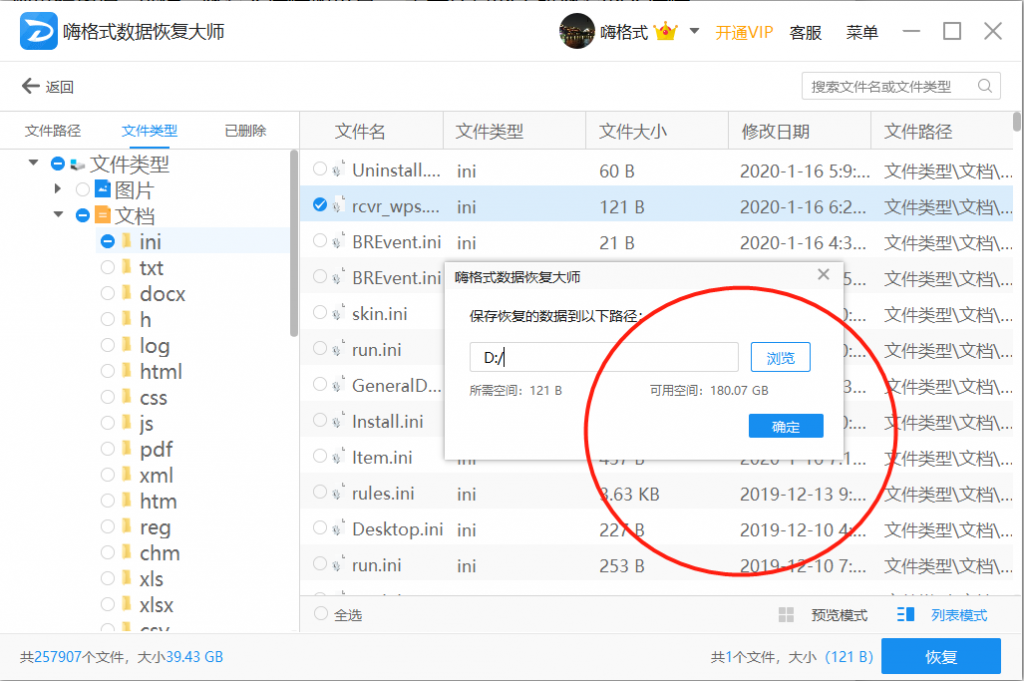Select the xml type tree item

(x=156, y=475)
